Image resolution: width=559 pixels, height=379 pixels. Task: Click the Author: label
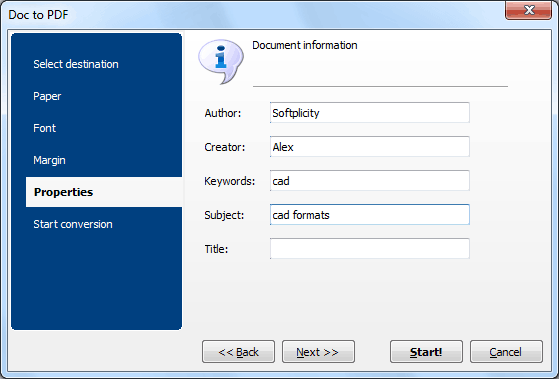[x=223, y=113]
